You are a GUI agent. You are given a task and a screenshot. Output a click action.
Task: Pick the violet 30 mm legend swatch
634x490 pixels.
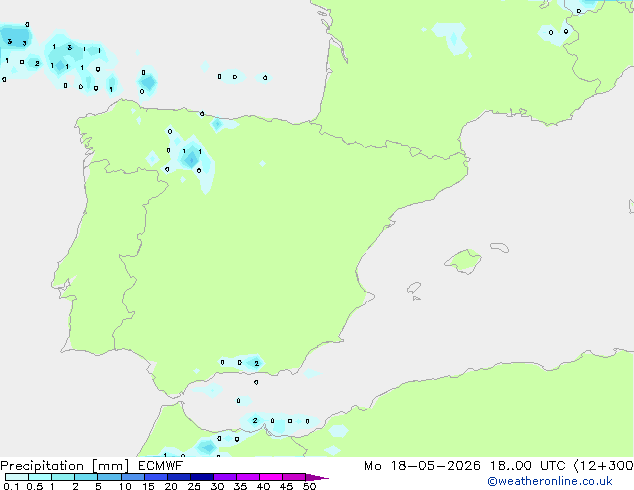pyautogui.click(x=225, y=477)
